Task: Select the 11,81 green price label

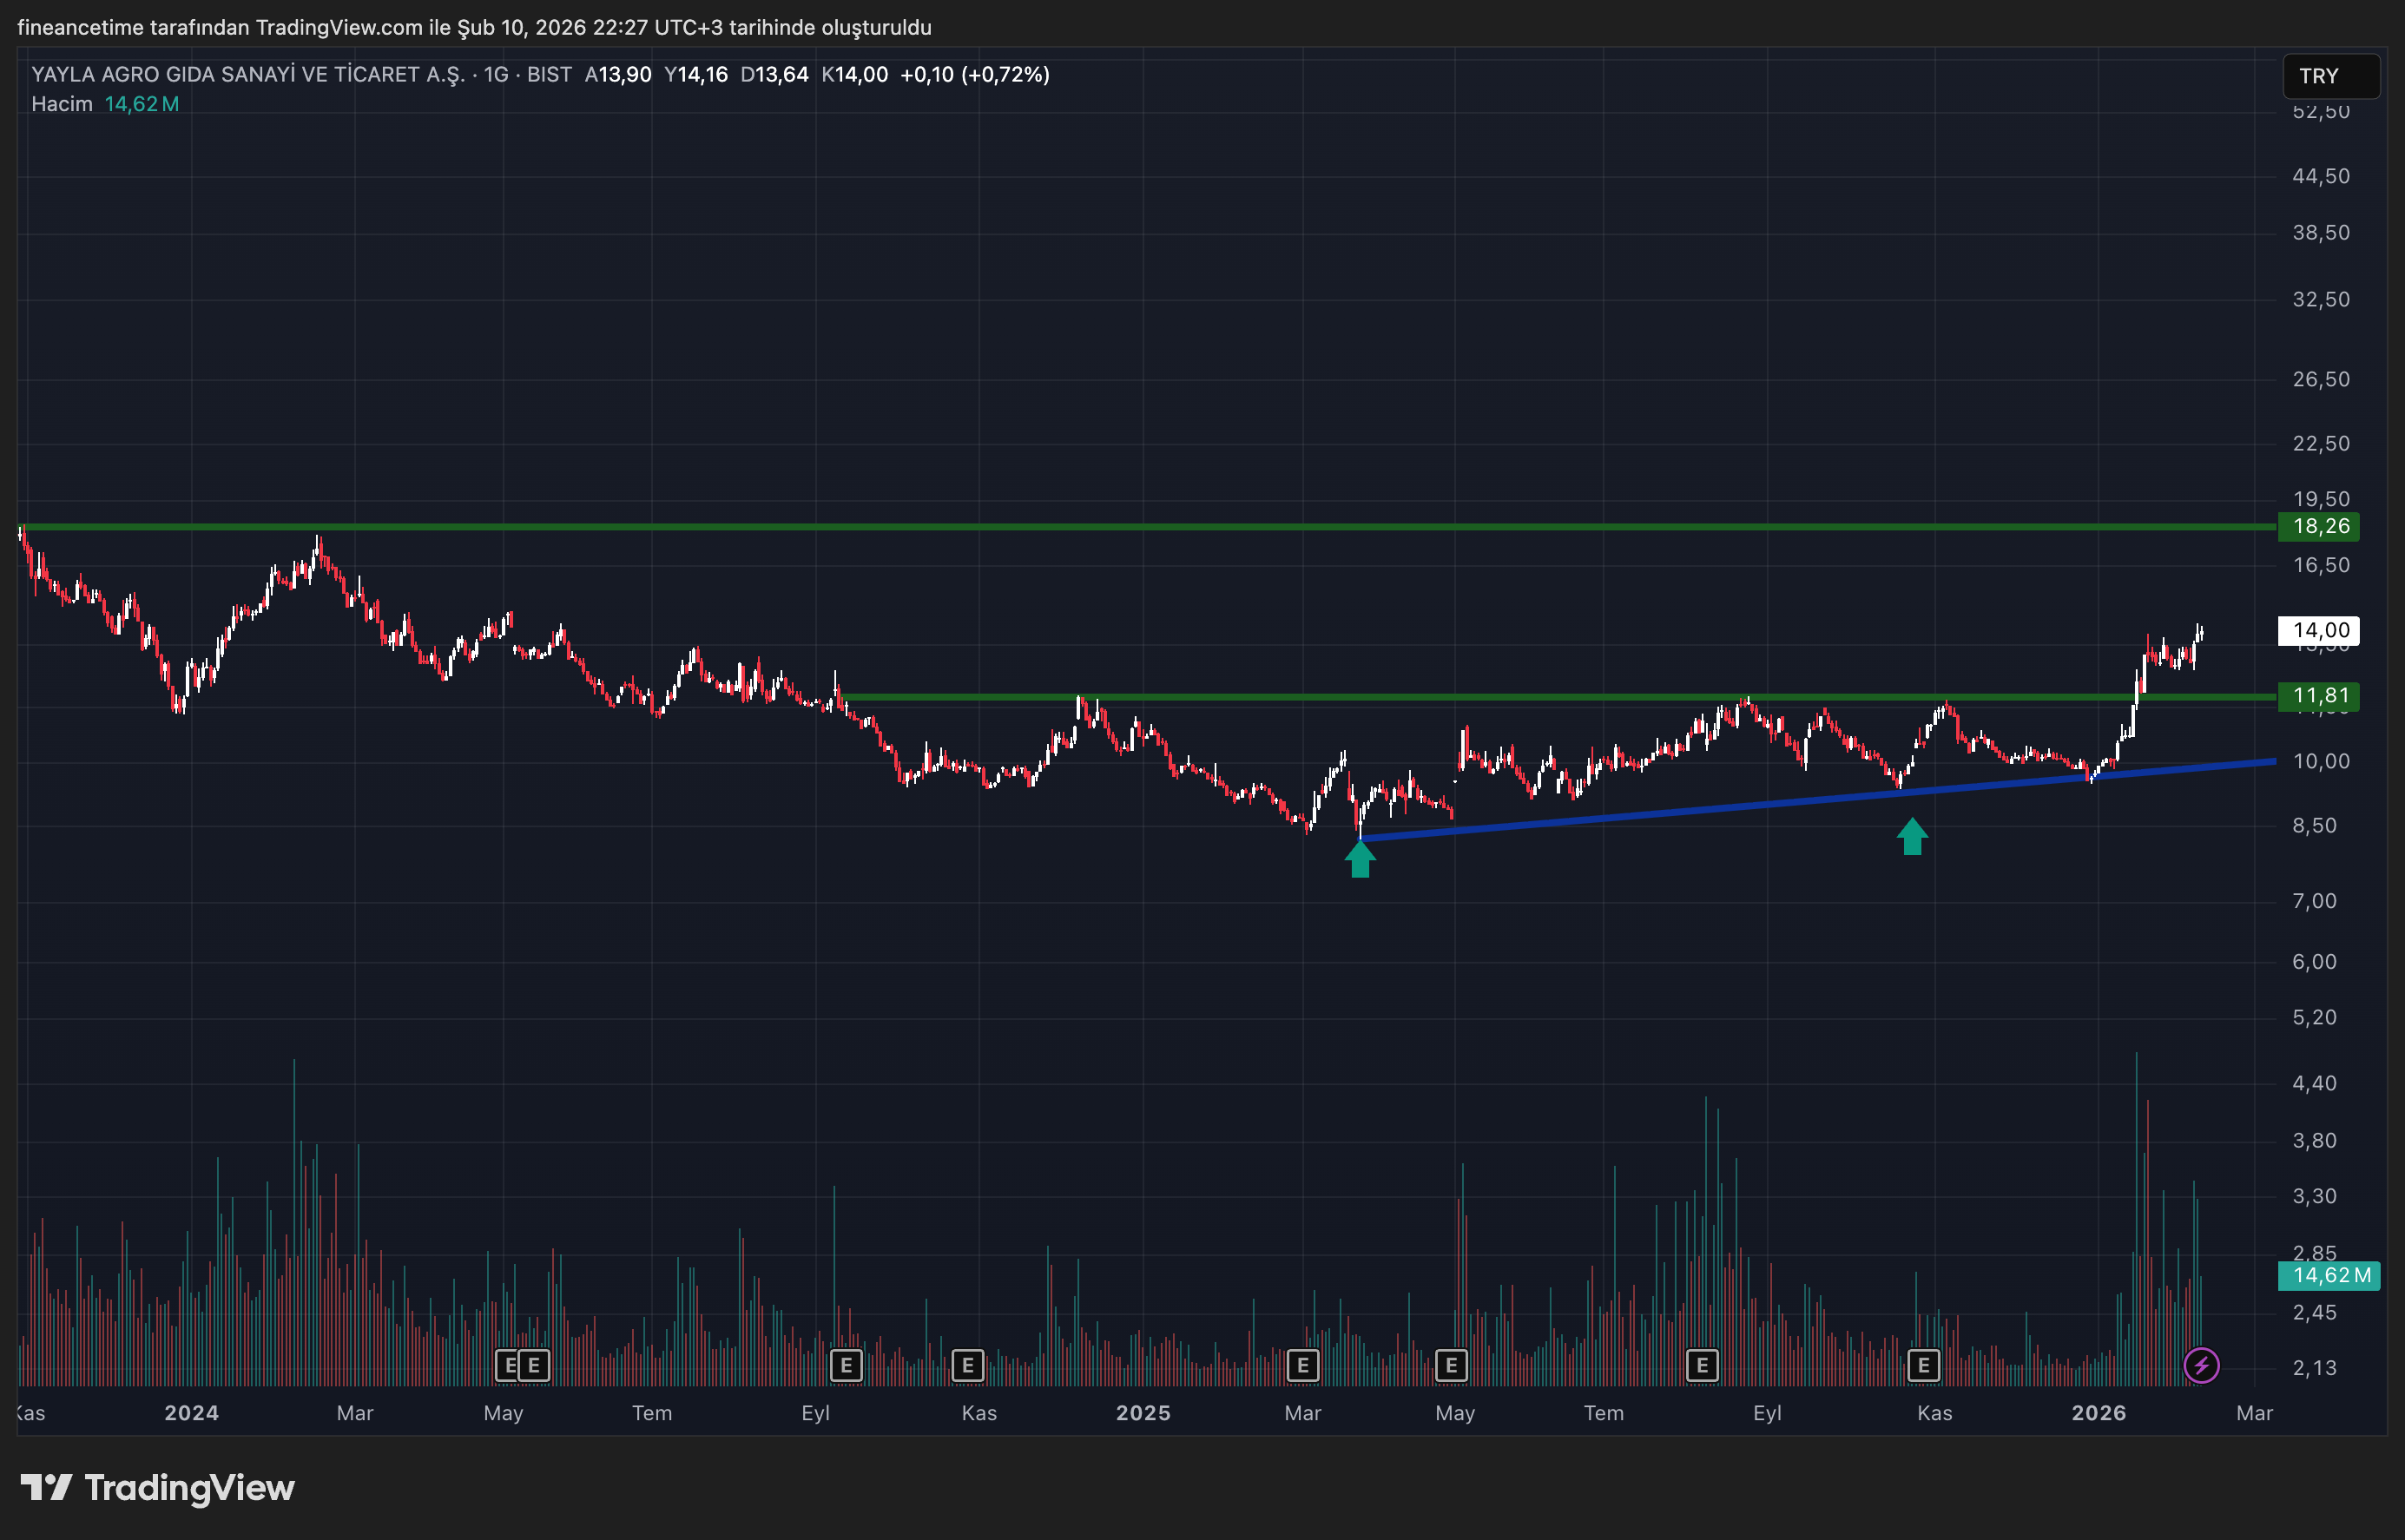Action: click(2318, 696)
